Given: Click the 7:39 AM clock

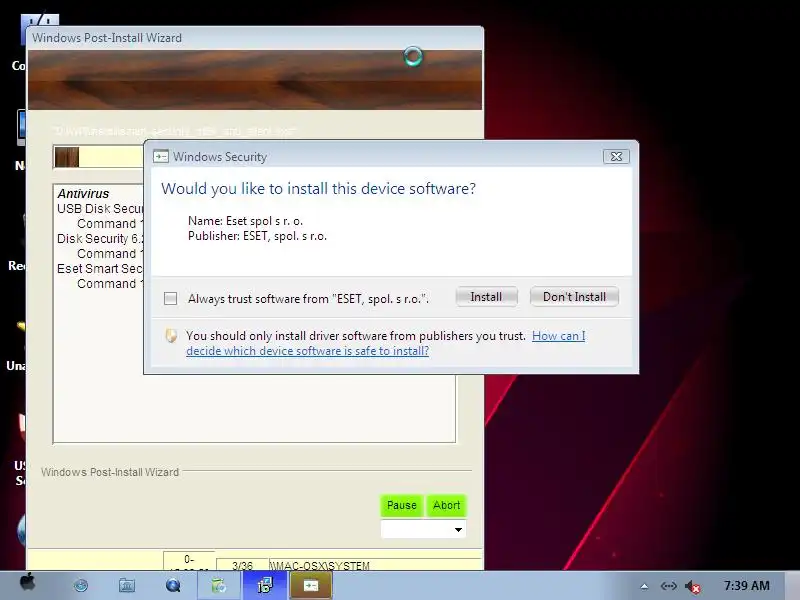Looking at the screenshot, I should click(x=746, y=586).
